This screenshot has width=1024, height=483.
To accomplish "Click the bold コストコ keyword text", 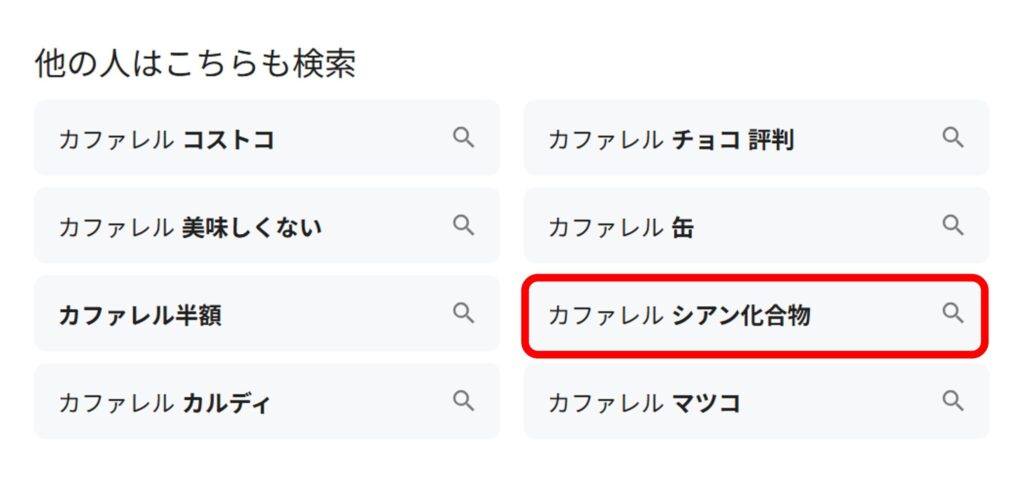I will (x=228, y=139).
